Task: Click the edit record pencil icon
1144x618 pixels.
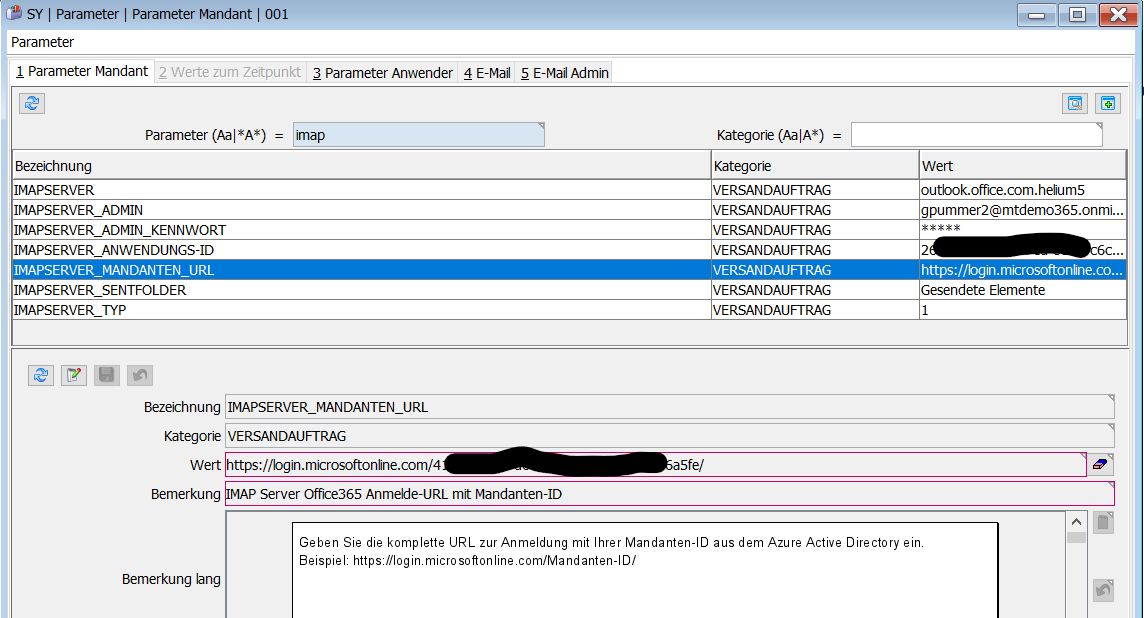Action: (x=73, y=375)
